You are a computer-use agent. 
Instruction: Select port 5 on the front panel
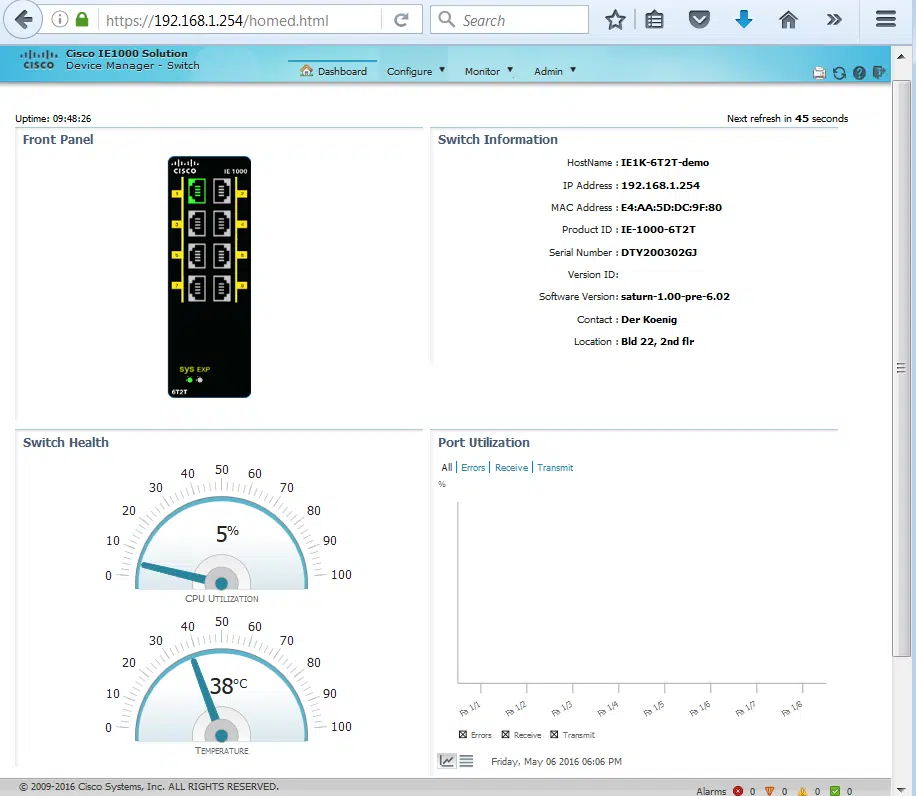click(197, 256)
